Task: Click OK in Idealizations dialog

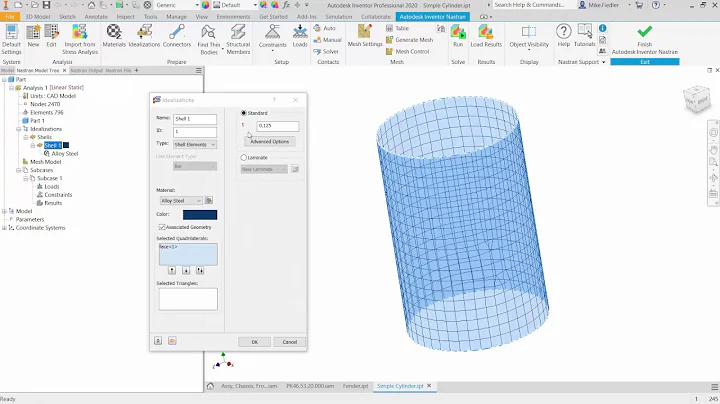Action: (254, 342)
